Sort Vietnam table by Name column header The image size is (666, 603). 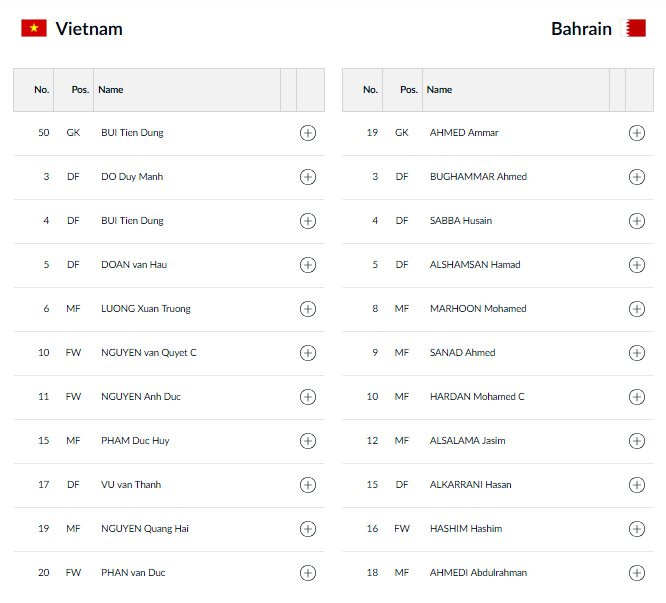[111, 90]
